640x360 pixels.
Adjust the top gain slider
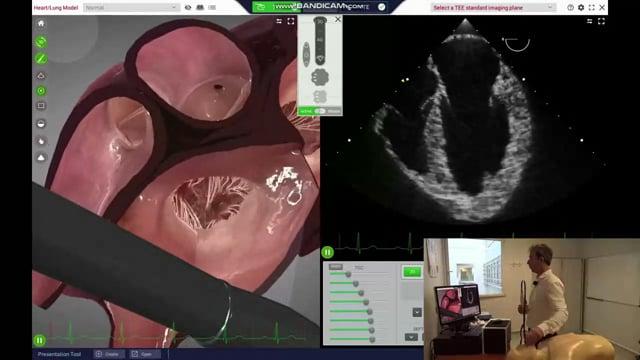coord(348,274)
